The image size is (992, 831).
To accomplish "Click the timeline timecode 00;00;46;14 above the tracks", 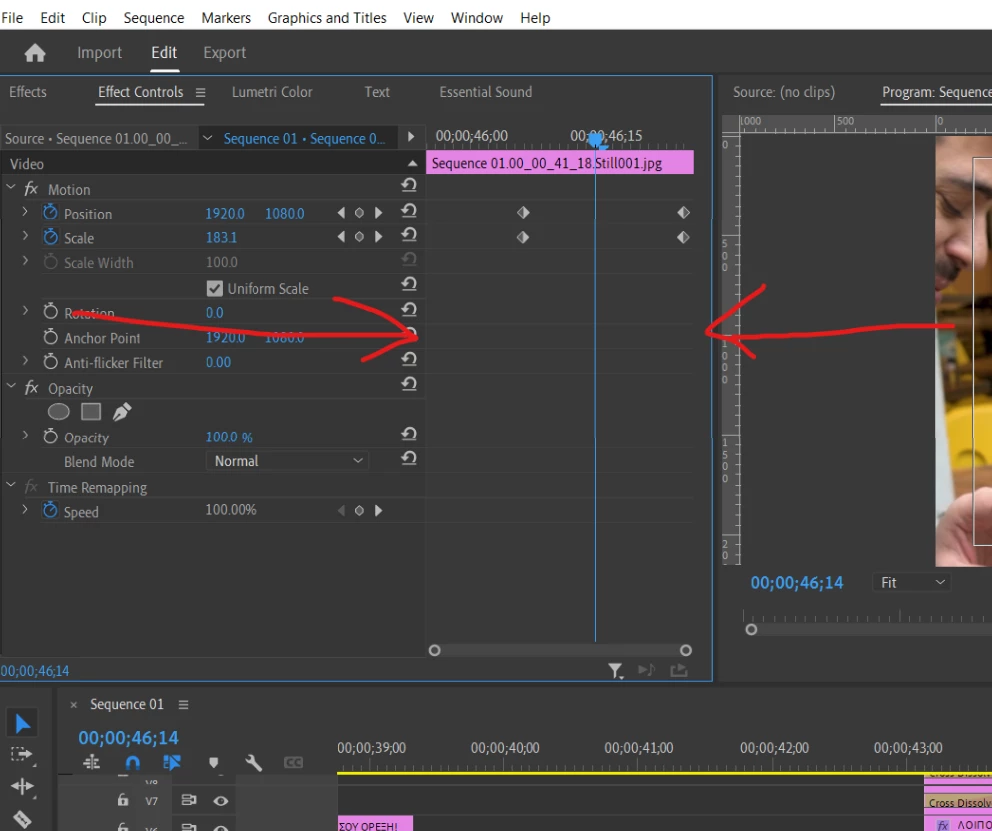I will pyautogui.click(x=128, y=738).
